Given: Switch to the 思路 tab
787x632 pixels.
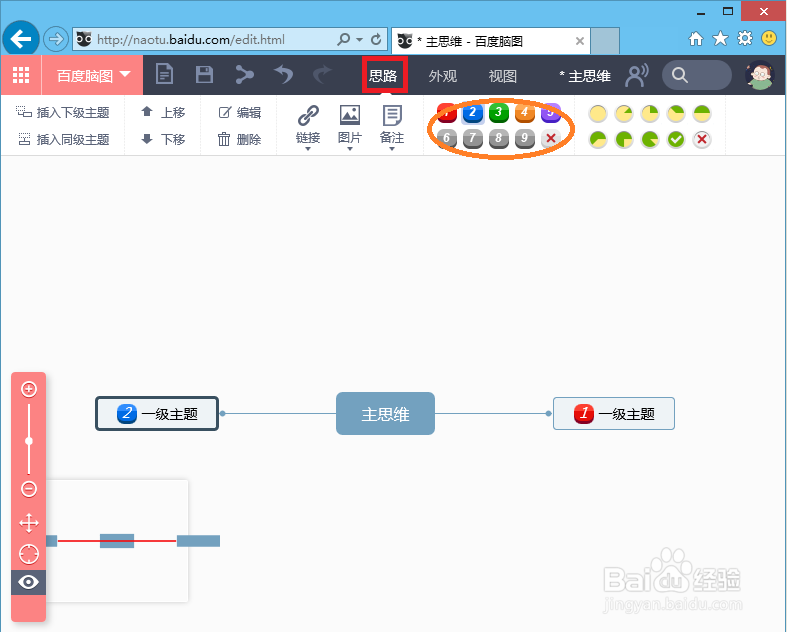Looking at the screenshot, I should point(384,75).
